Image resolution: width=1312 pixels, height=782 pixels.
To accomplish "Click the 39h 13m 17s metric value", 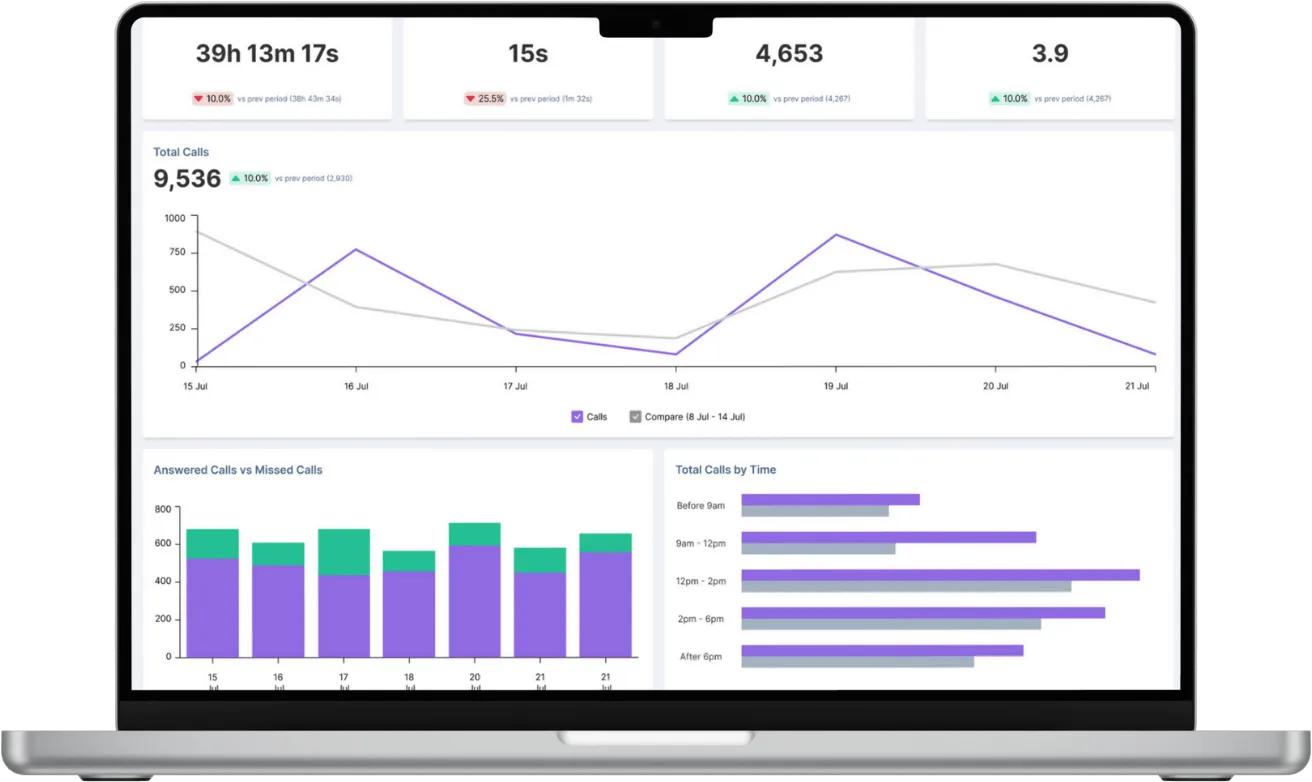I will (267, 54).
